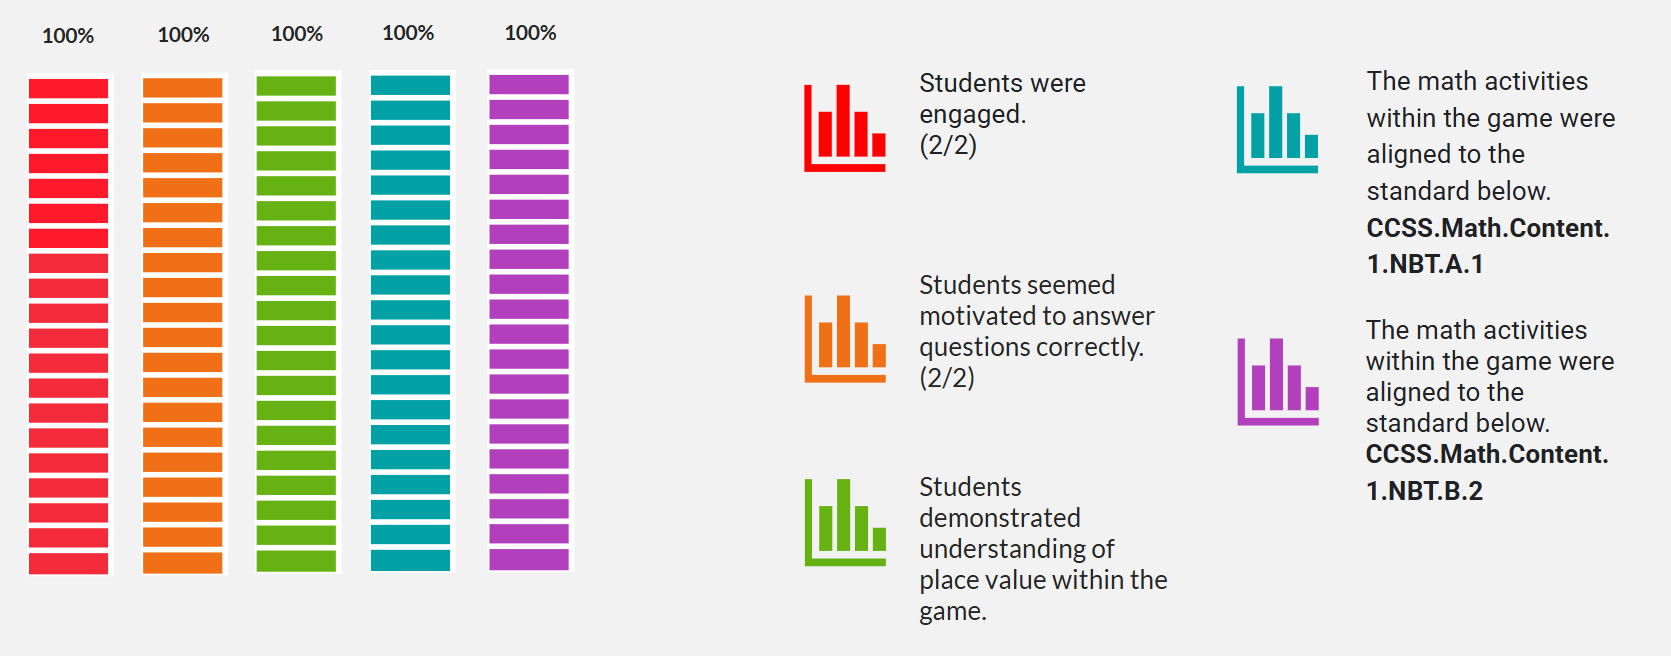
Task: Click the CCSS.Math.Content.1.NBT.A.1 standard text
Action: point(1487,246)
